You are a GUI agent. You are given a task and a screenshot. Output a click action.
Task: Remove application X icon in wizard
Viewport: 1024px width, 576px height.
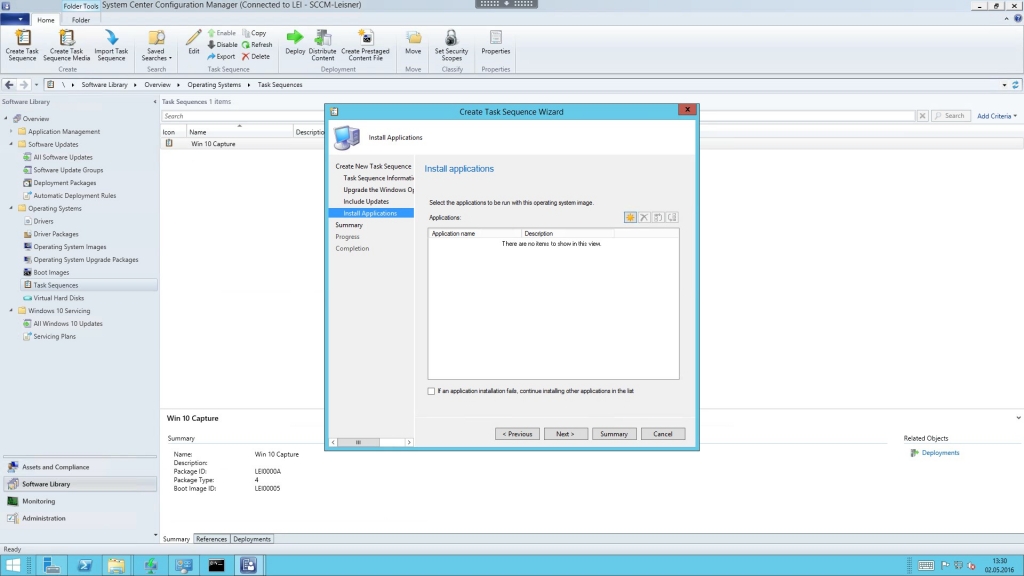[645, 217]
